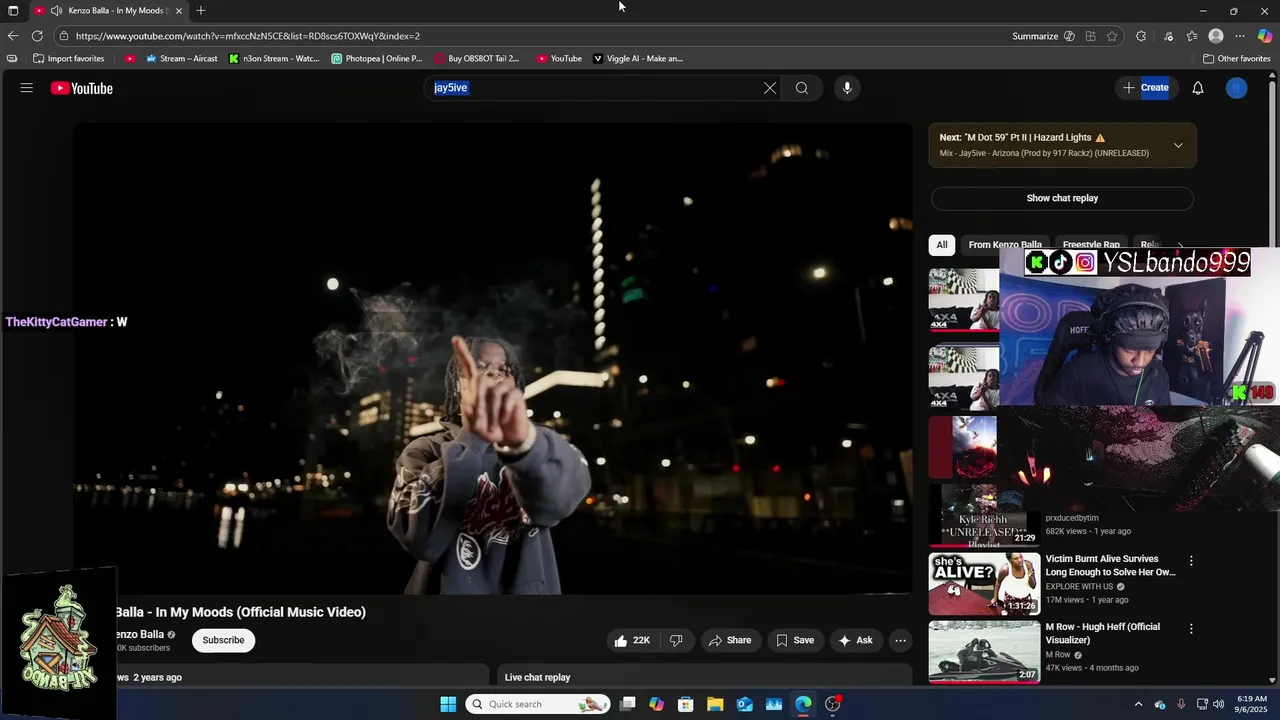Open Task View on the taskbar

tap(627, 704)
